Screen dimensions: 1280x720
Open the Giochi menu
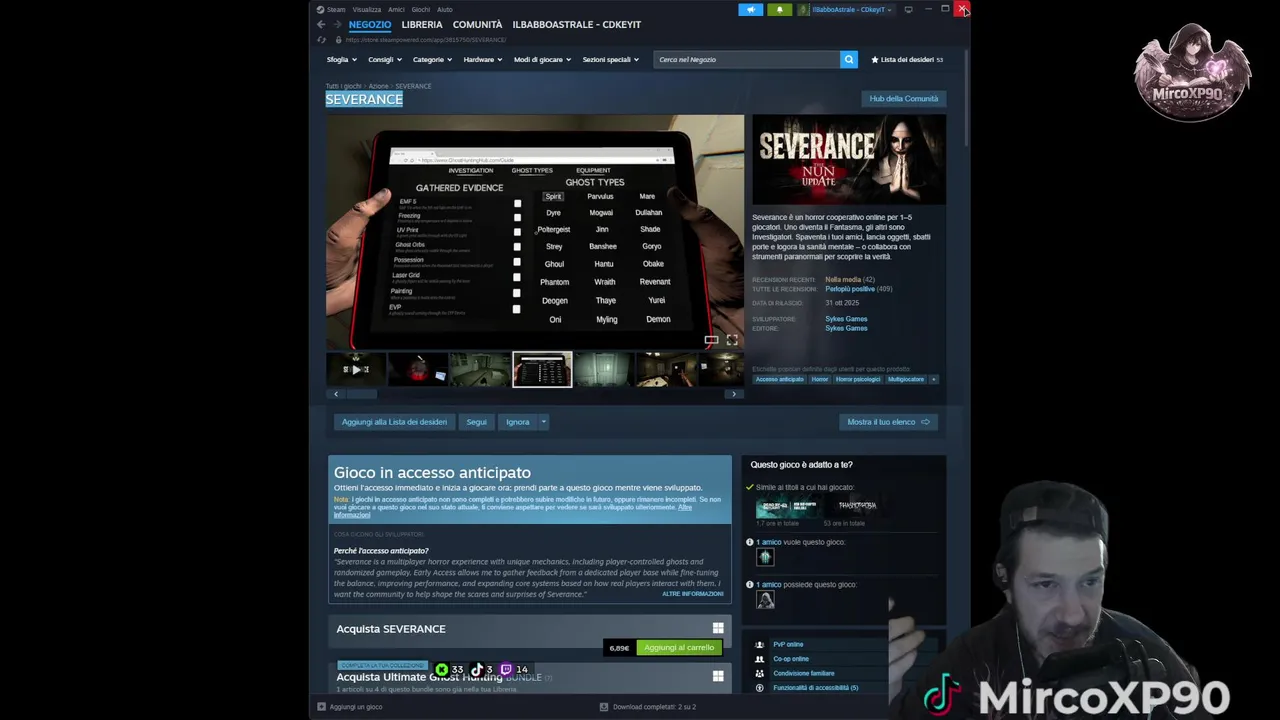click(x=421, y=10)
